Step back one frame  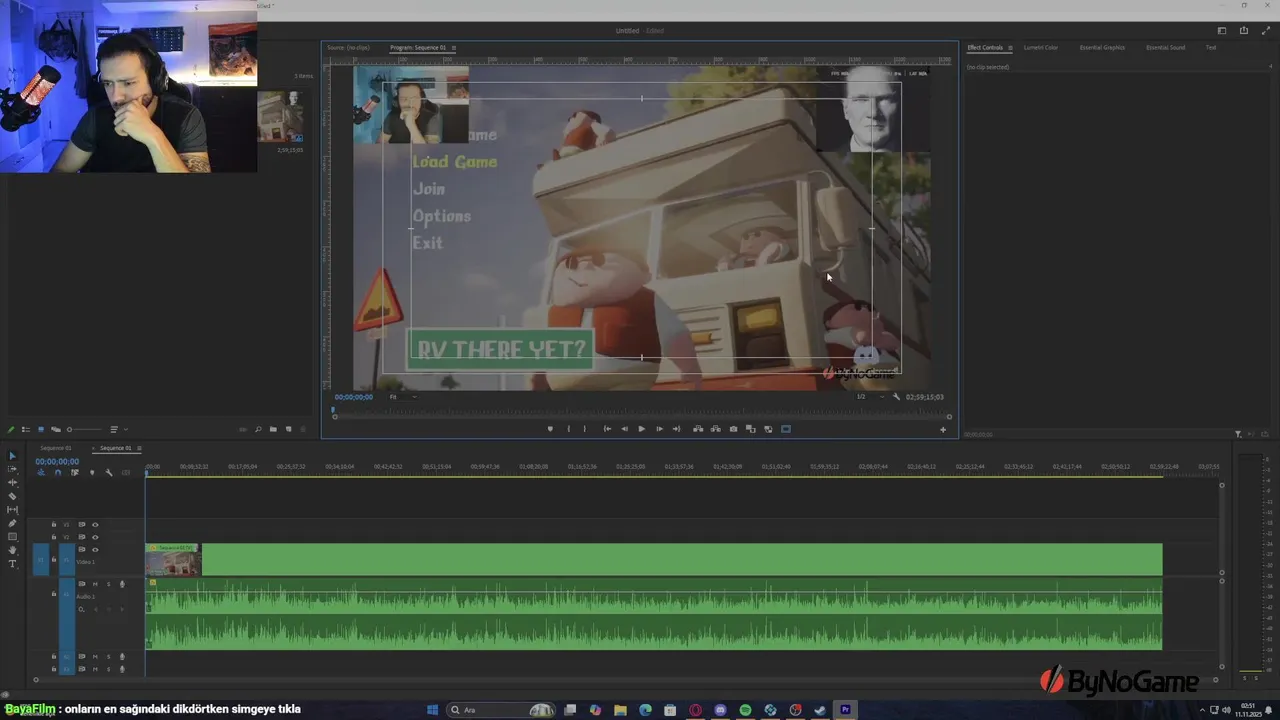click(x=625, y=429)
